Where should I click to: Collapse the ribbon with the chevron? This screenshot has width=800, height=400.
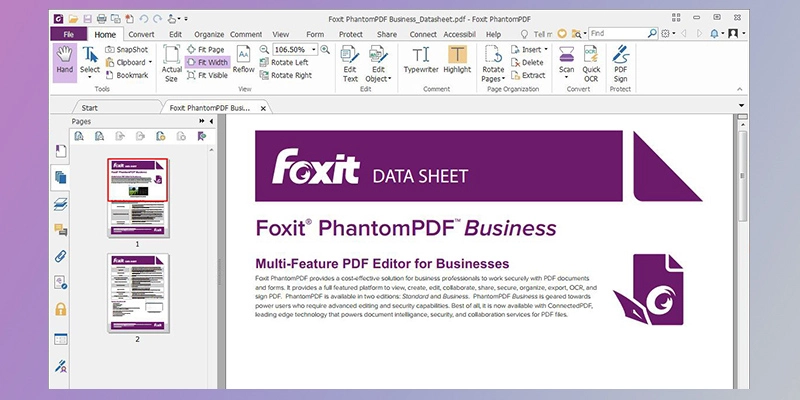click(x=739, y=89)
